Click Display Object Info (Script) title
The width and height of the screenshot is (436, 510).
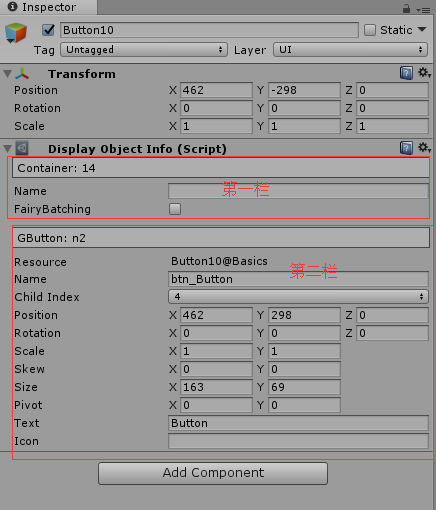(137, 149)
